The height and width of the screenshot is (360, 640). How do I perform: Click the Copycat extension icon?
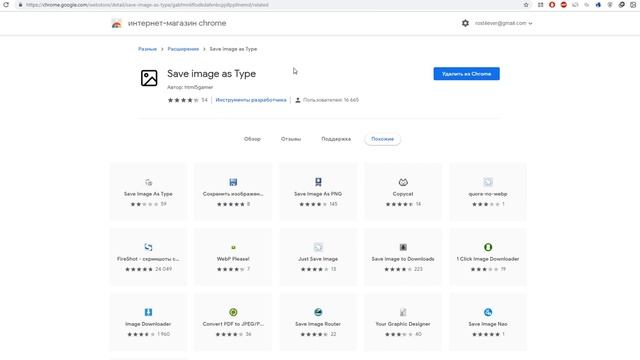tap(403, 182)
